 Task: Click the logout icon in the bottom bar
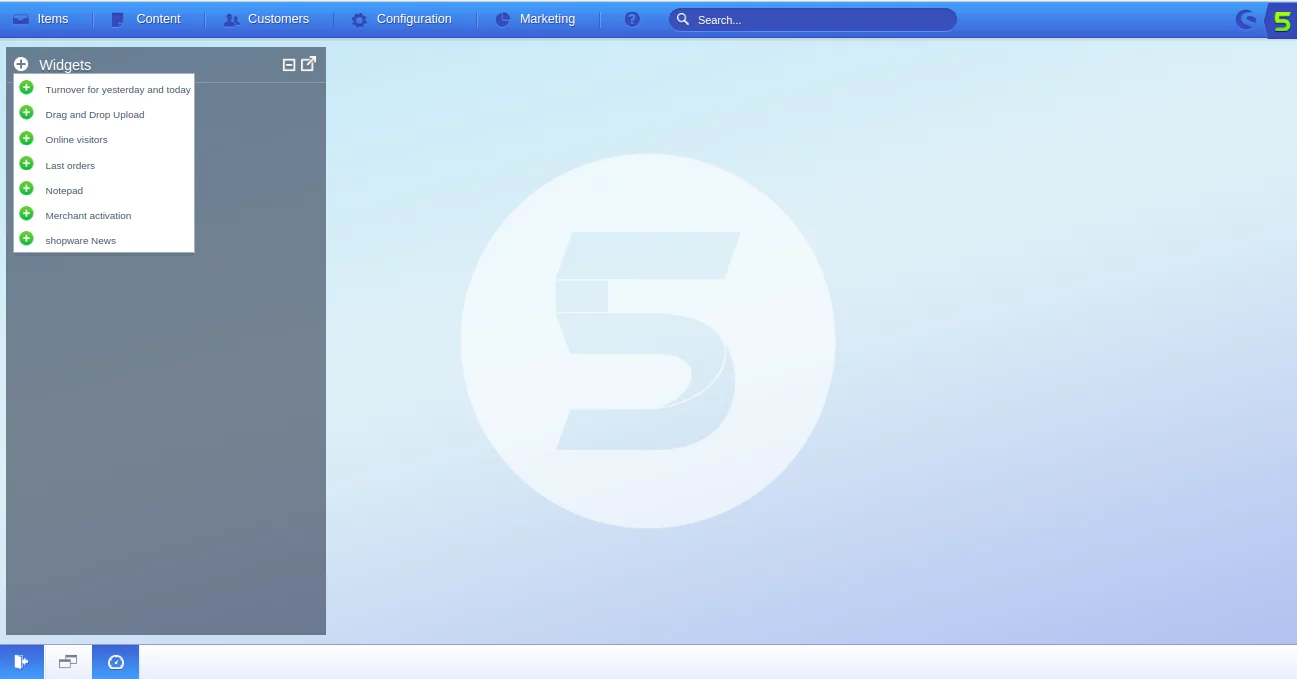(x=21, y=662)
